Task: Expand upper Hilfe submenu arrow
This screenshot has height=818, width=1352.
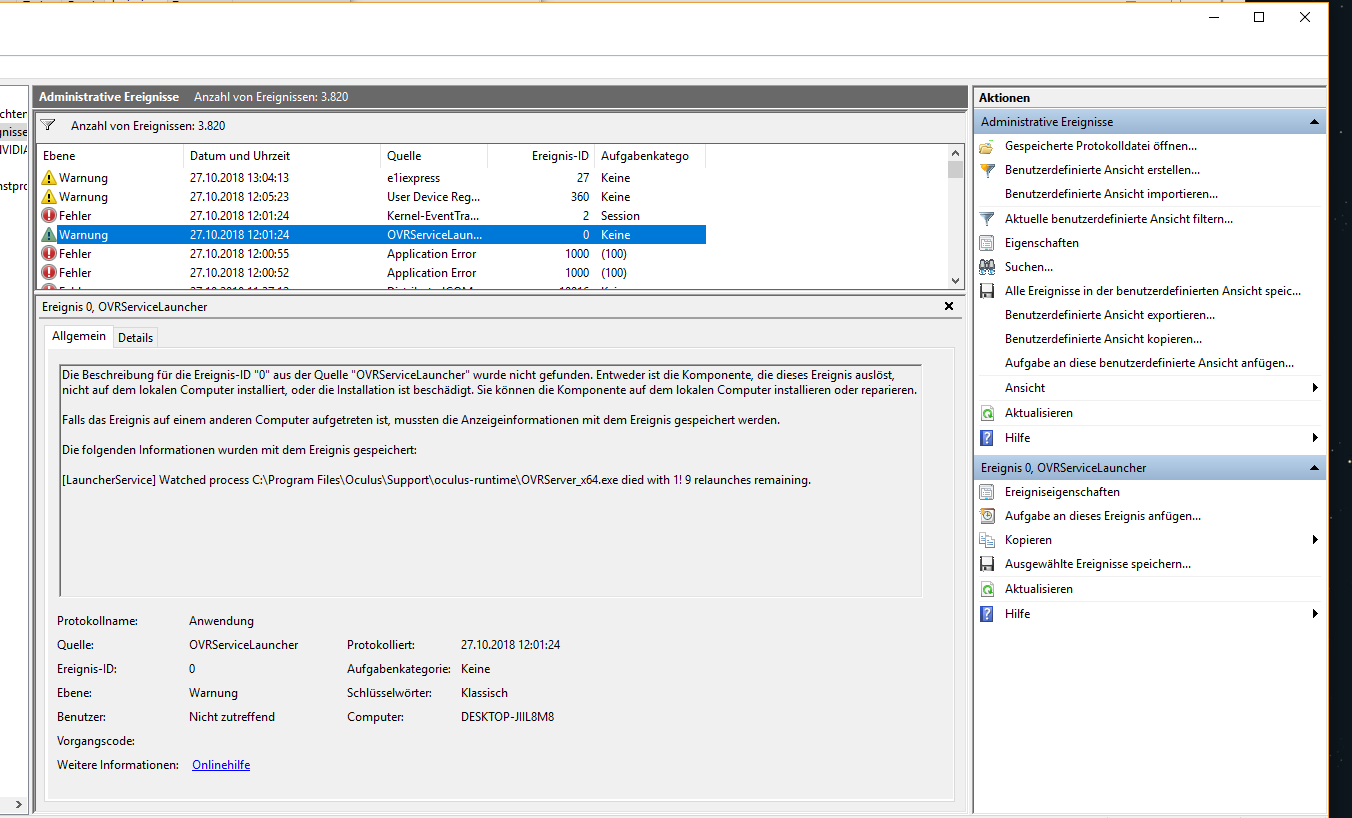Action: (1315, 438)
